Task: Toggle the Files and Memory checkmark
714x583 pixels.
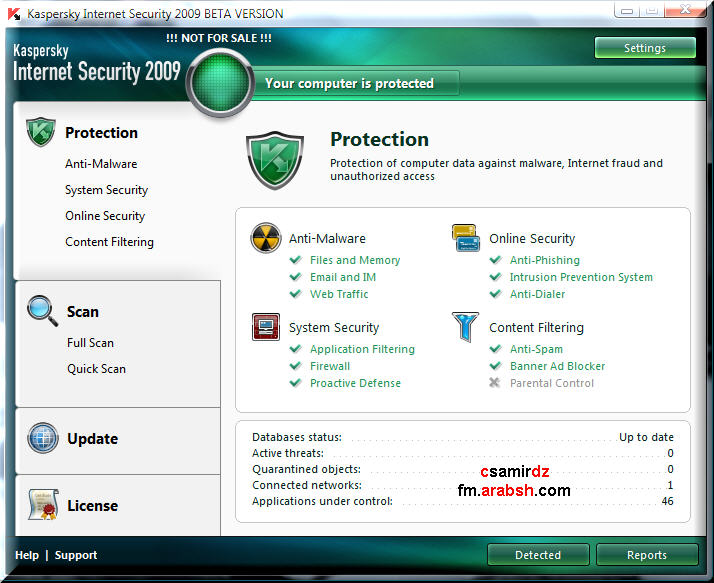Action: pos(296,260)
